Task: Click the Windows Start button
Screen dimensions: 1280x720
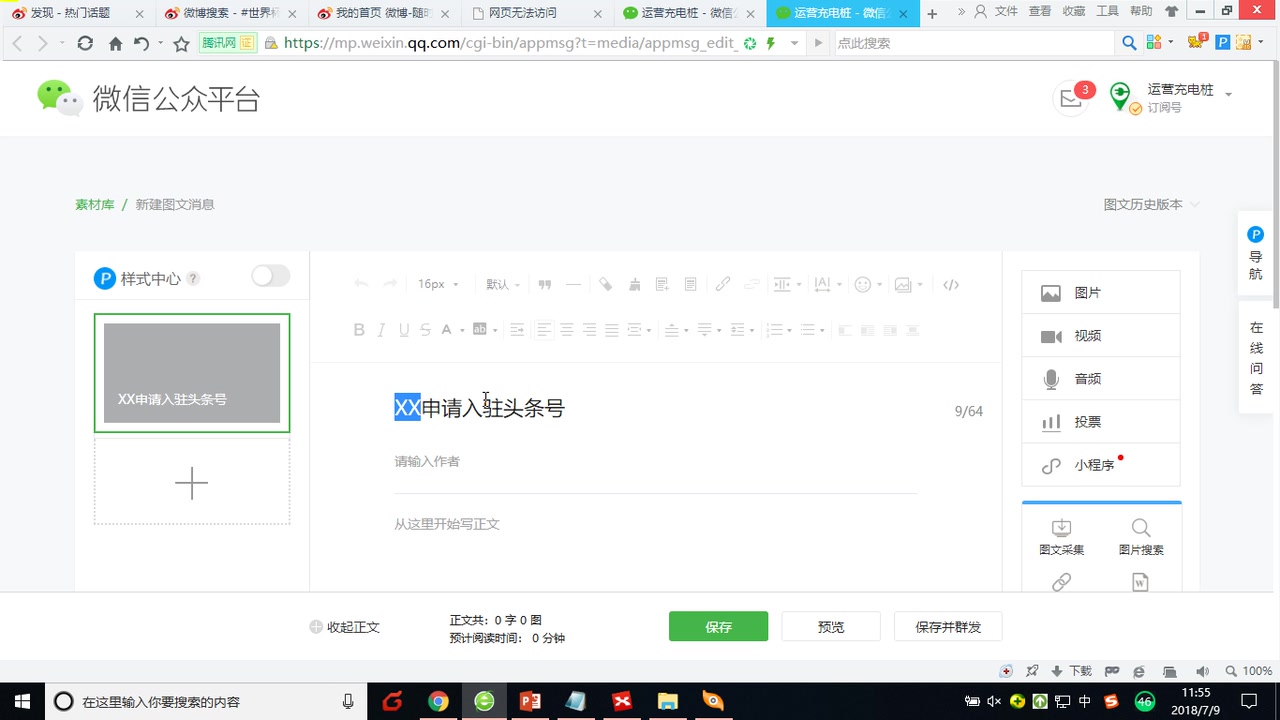Action: (x=22, y=701)
